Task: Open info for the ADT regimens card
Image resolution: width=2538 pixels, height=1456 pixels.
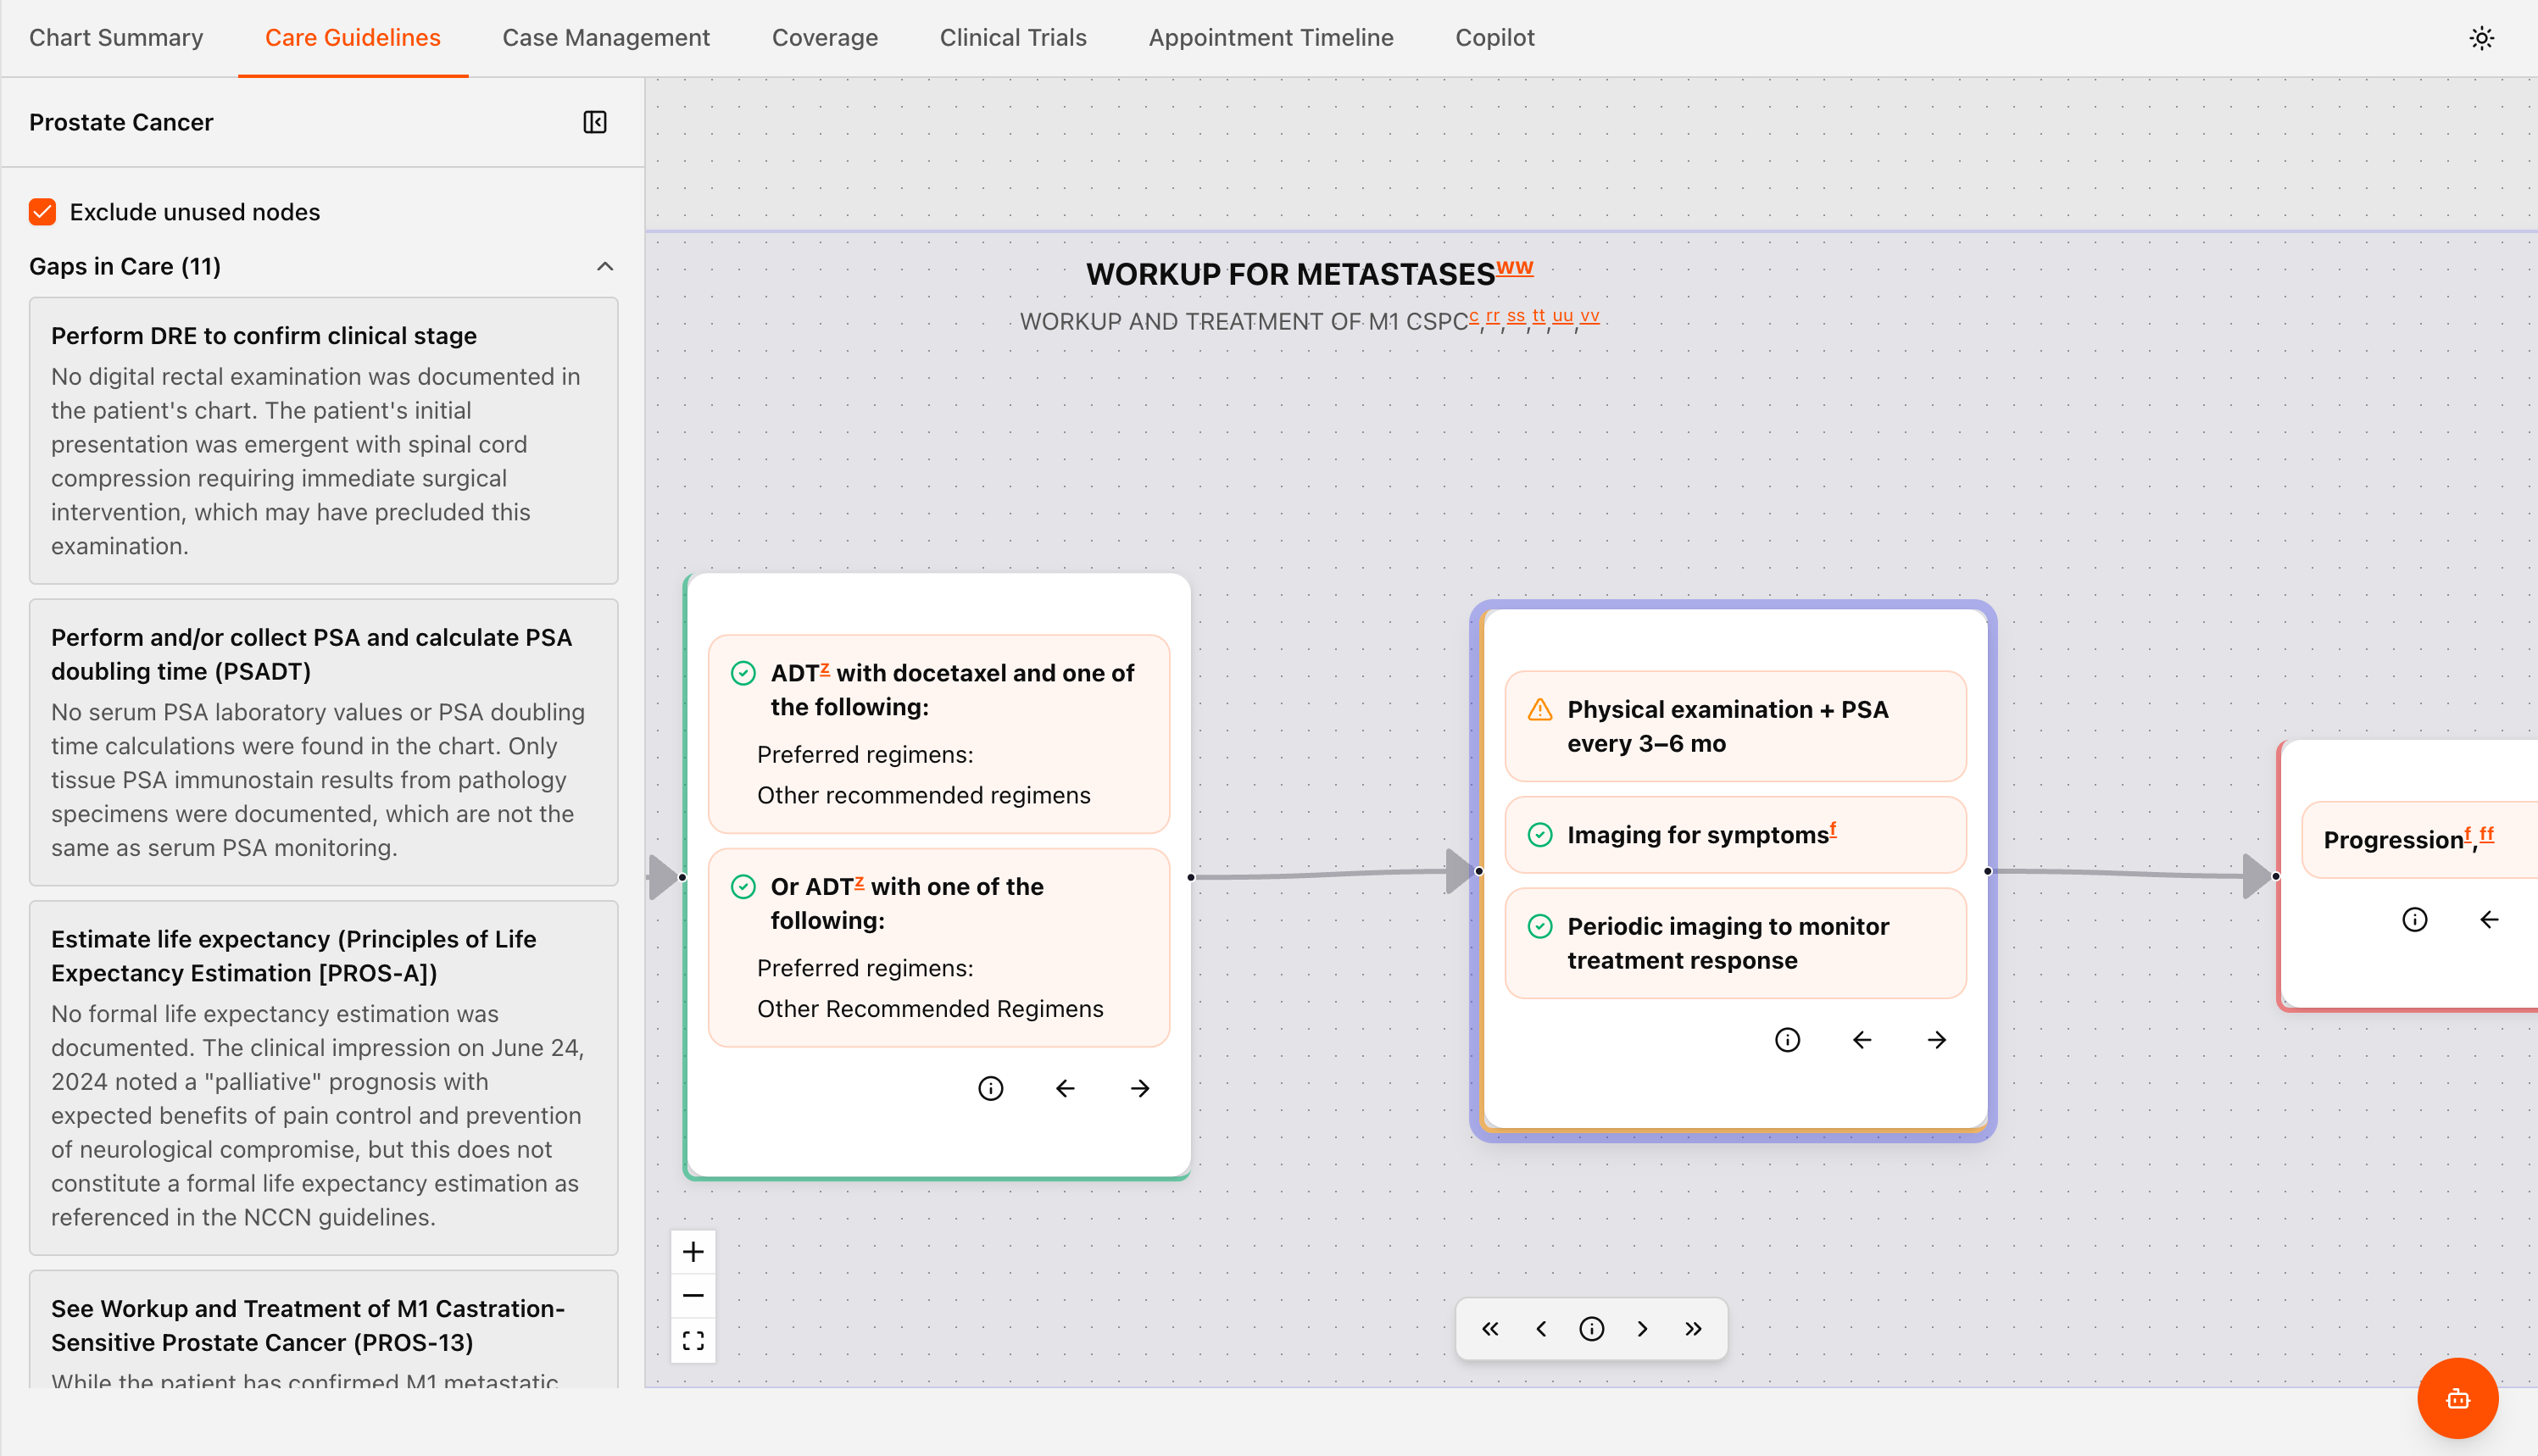Action: 990,1088
